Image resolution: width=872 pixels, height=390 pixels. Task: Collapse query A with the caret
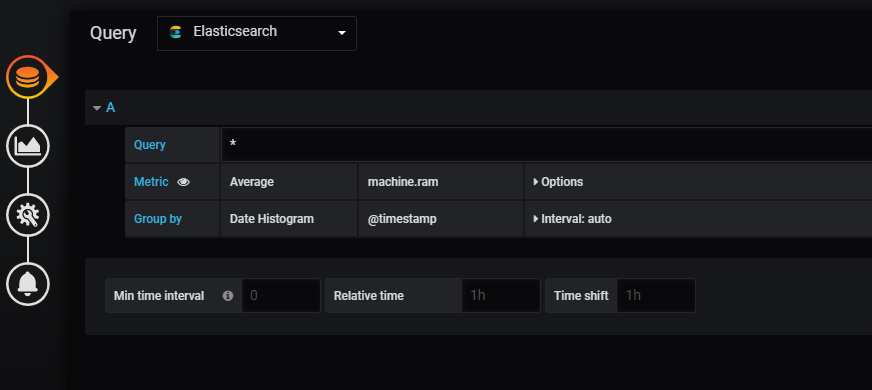97,108
